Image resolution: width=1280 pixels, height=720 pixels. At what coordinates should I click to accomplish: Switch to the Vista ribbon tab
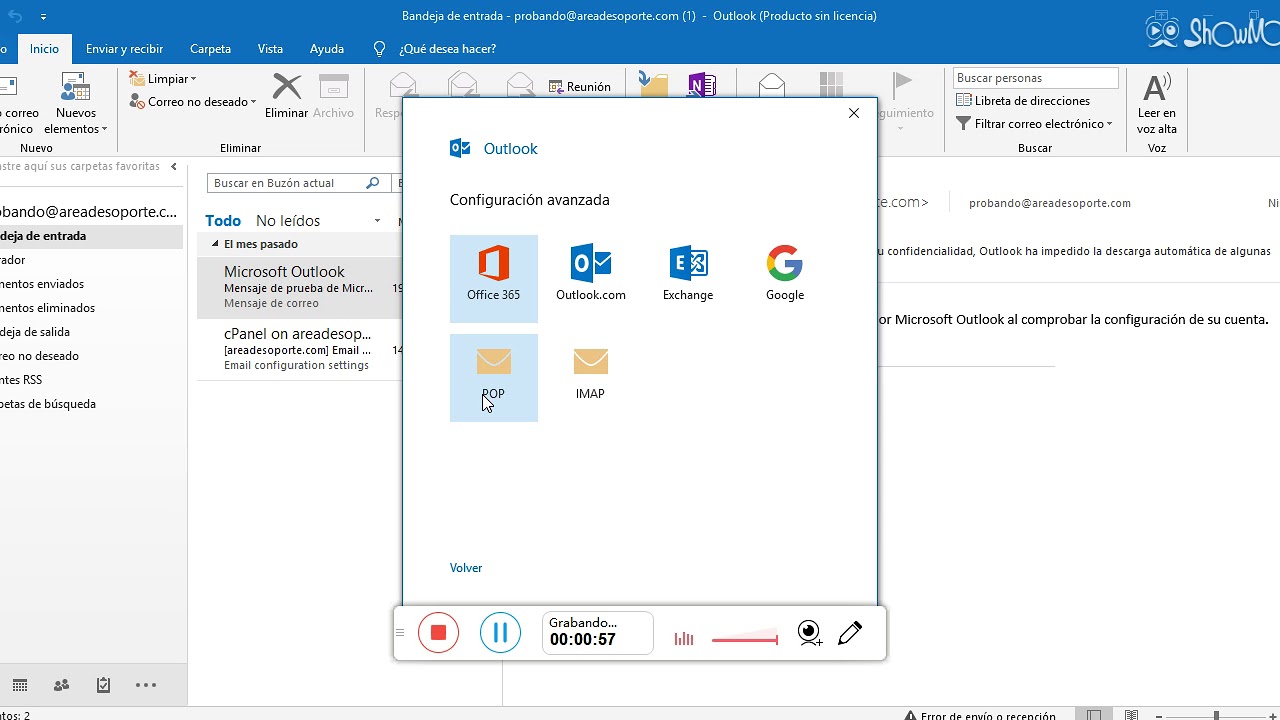270,48
